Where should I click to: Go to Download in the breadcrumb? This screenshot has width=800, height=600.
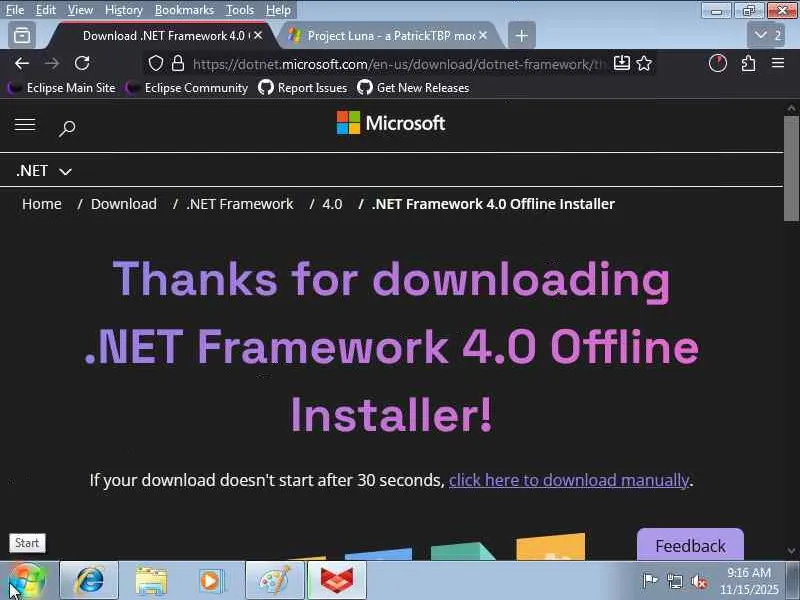124,204
